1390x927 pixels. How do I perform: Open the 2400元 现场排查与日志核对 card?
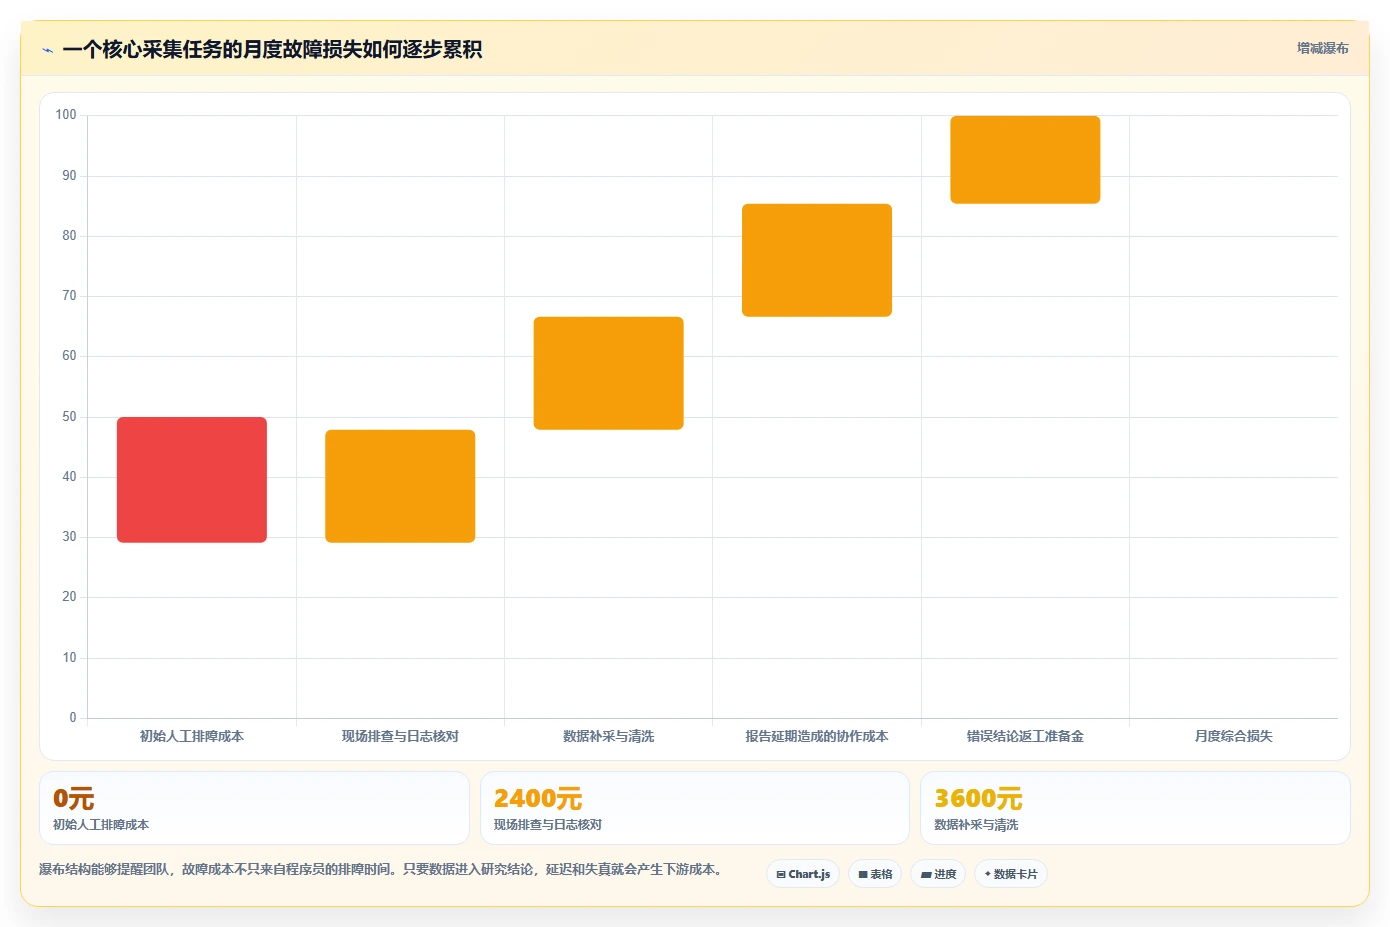pos(695,808)
